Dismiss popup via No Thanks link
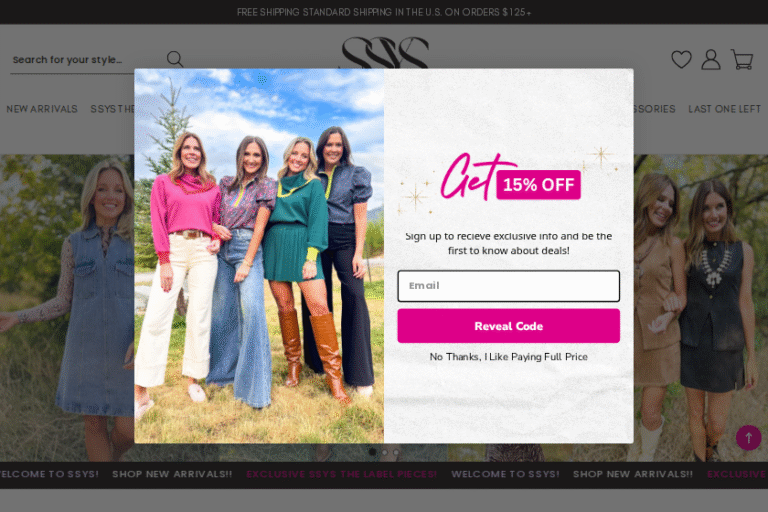Viewport: 768px width, 512px height. click(508, 357)
